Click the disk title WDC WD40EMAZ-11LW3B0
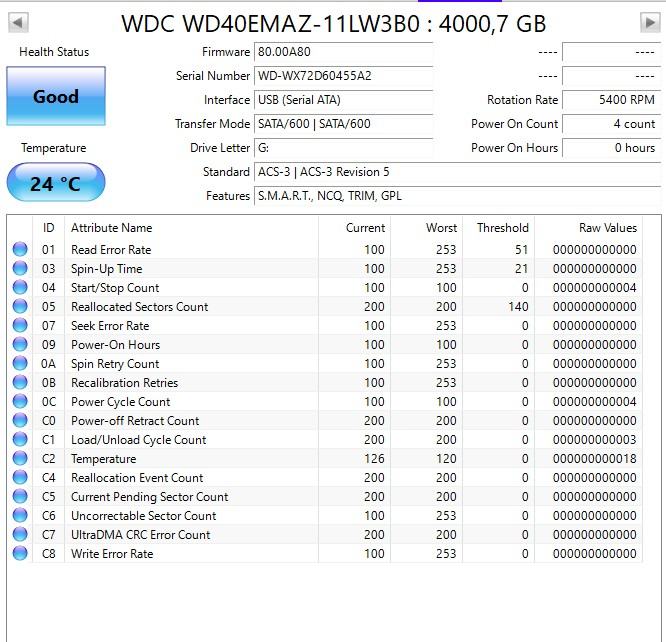 point(271,23)
